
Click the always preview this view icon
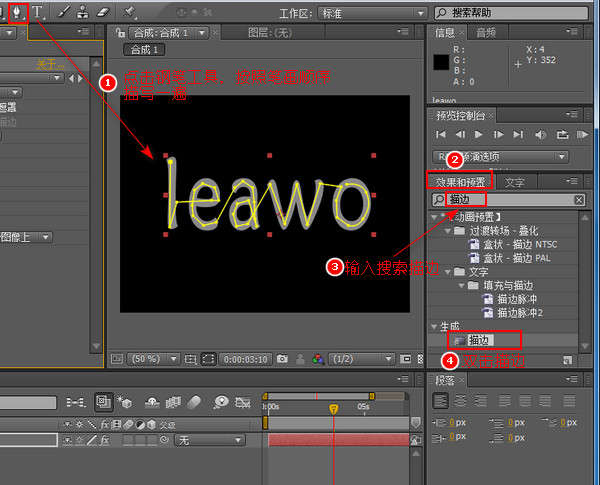pyautogui.click(x=117, y=359)
